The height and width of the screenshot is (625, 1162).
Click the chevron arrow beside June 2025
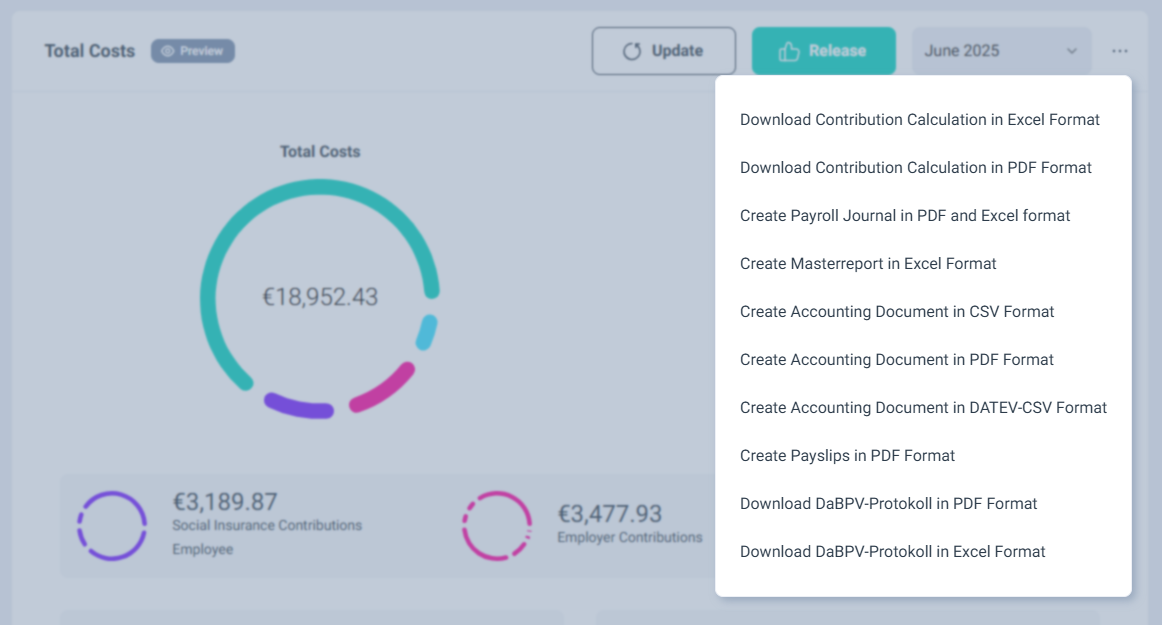pyautogui.click(x=1072, y=51)
